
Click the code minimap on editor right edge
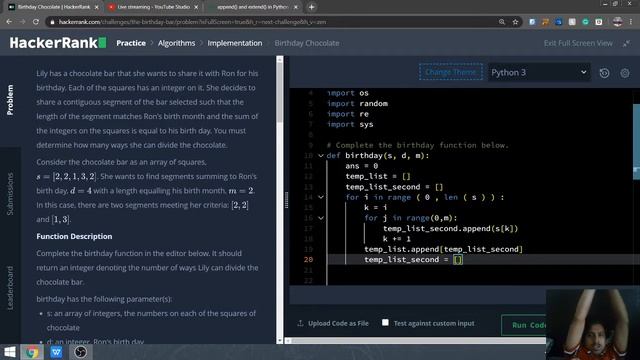point(636,142)
